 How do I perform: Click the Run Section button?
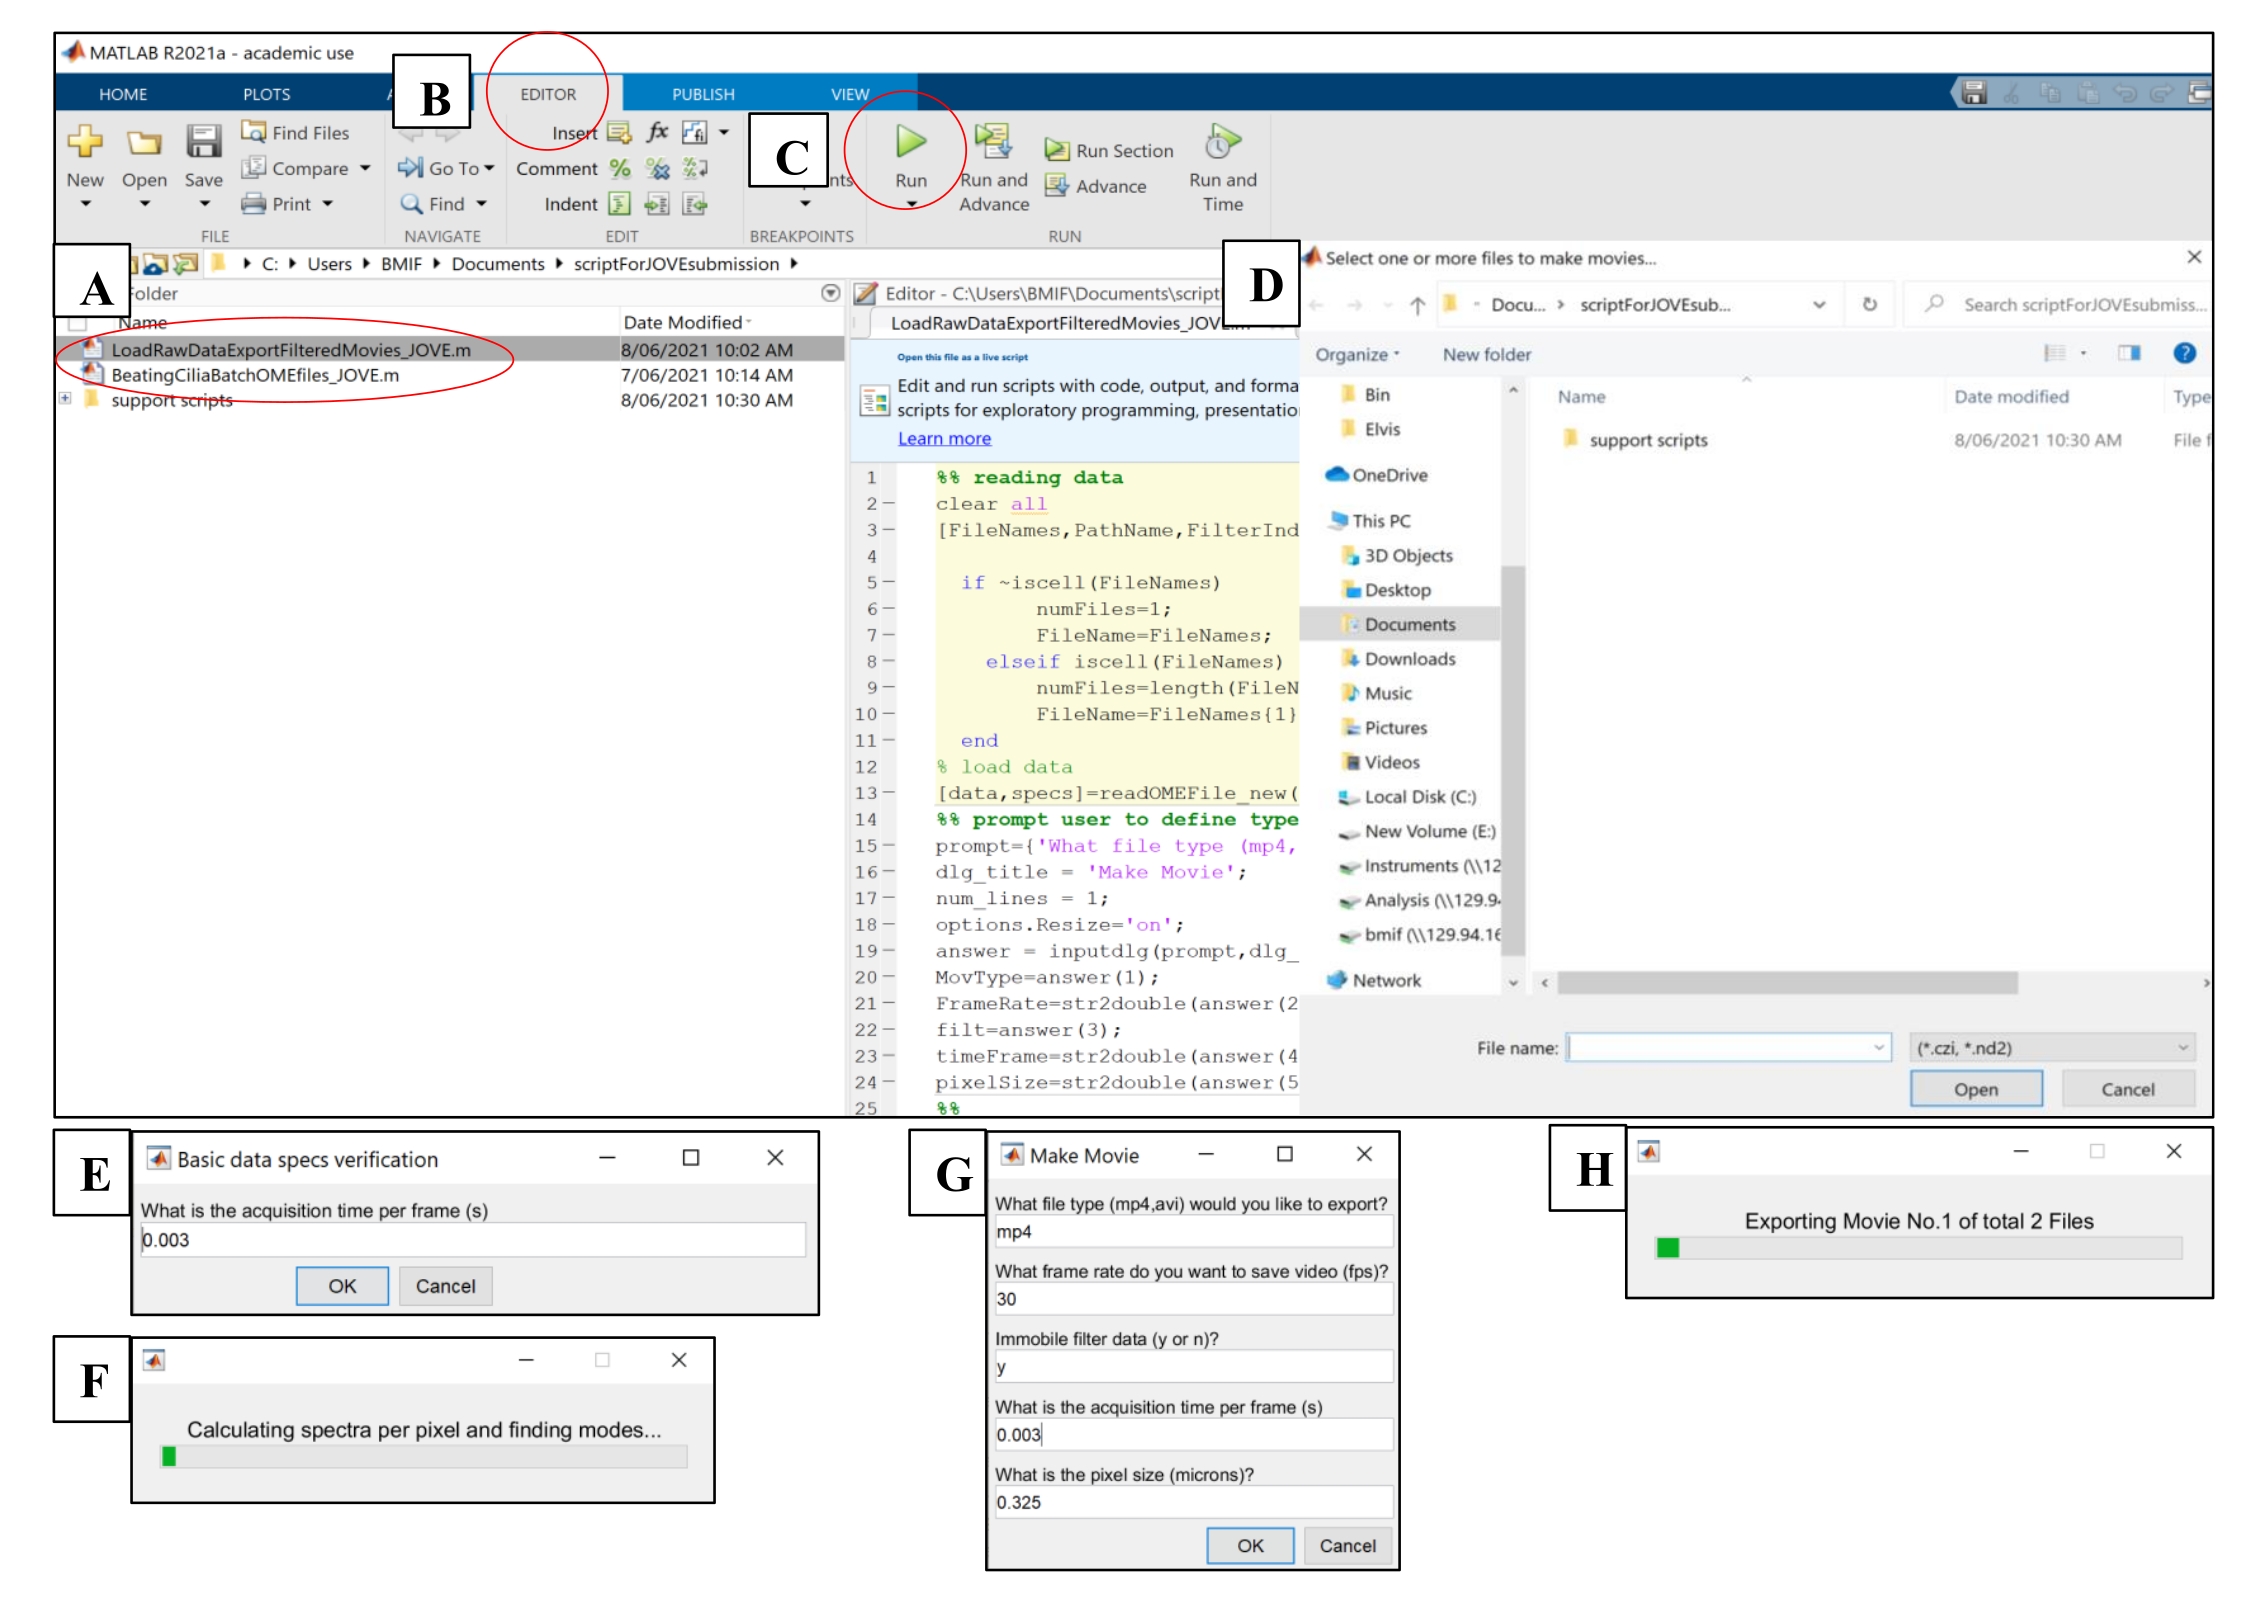[1109, 151]
